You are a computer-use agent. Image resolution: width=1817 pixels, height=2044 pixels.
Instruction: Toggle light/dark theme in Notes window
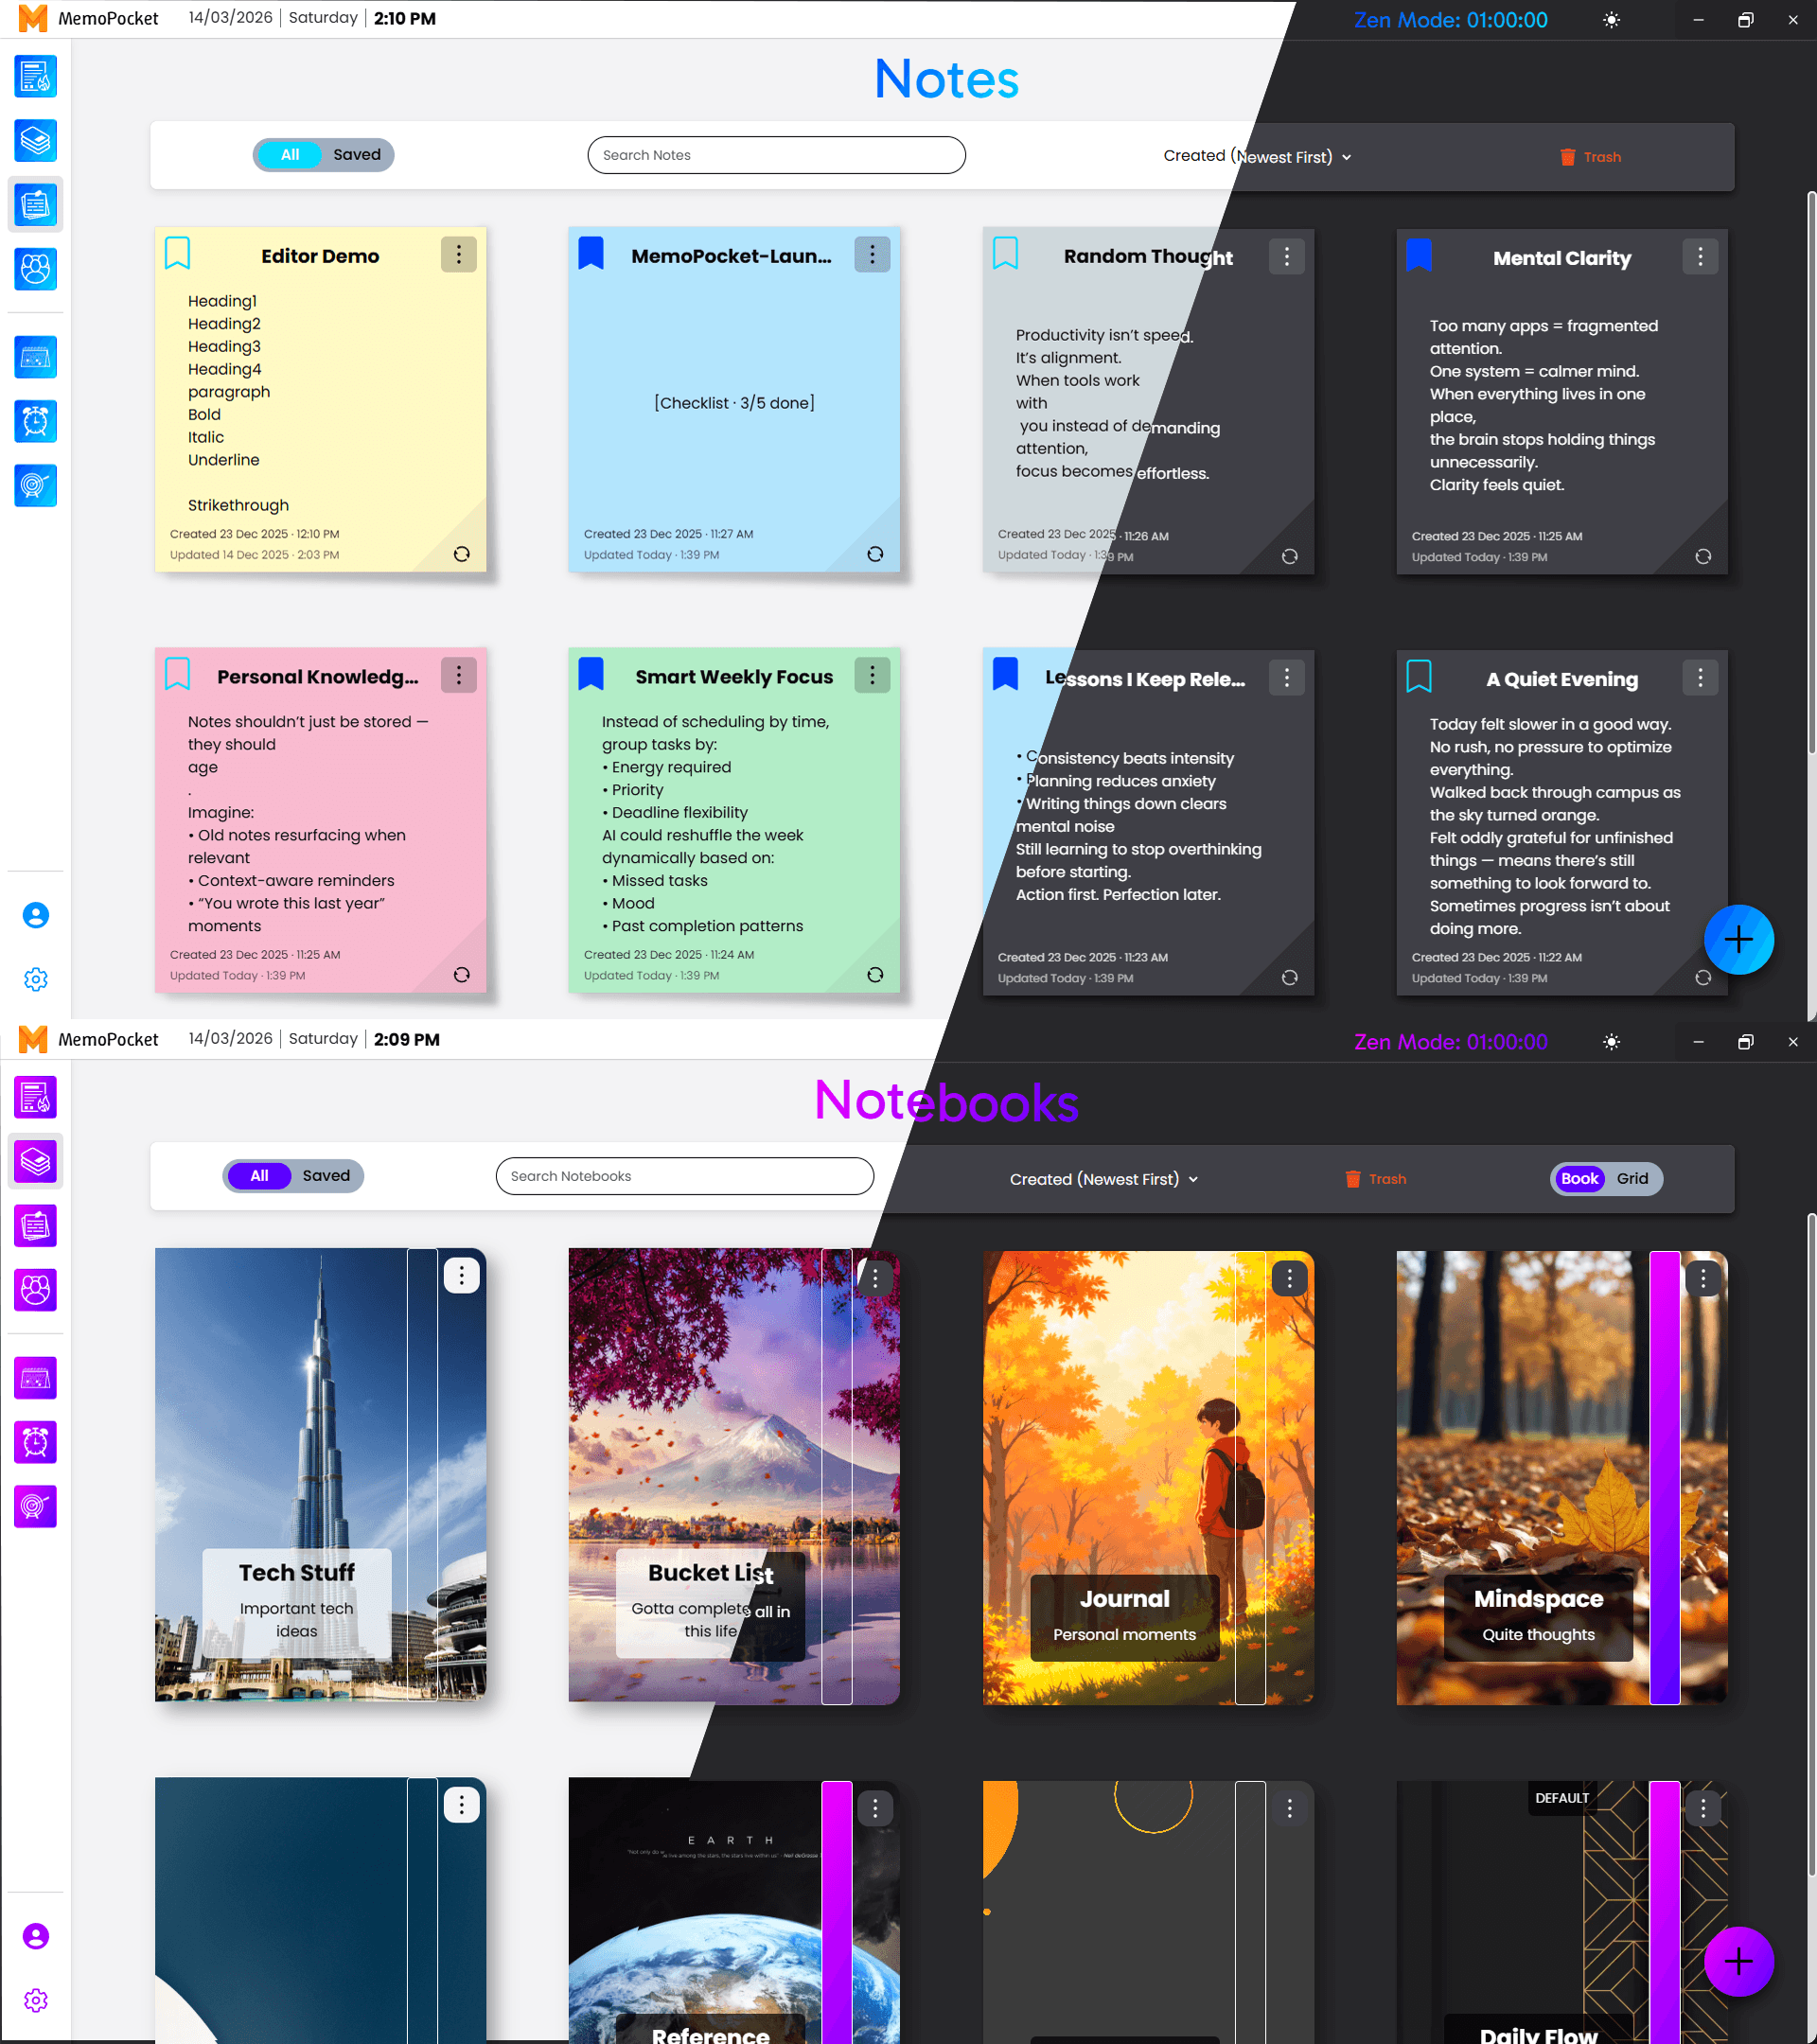1611,20
